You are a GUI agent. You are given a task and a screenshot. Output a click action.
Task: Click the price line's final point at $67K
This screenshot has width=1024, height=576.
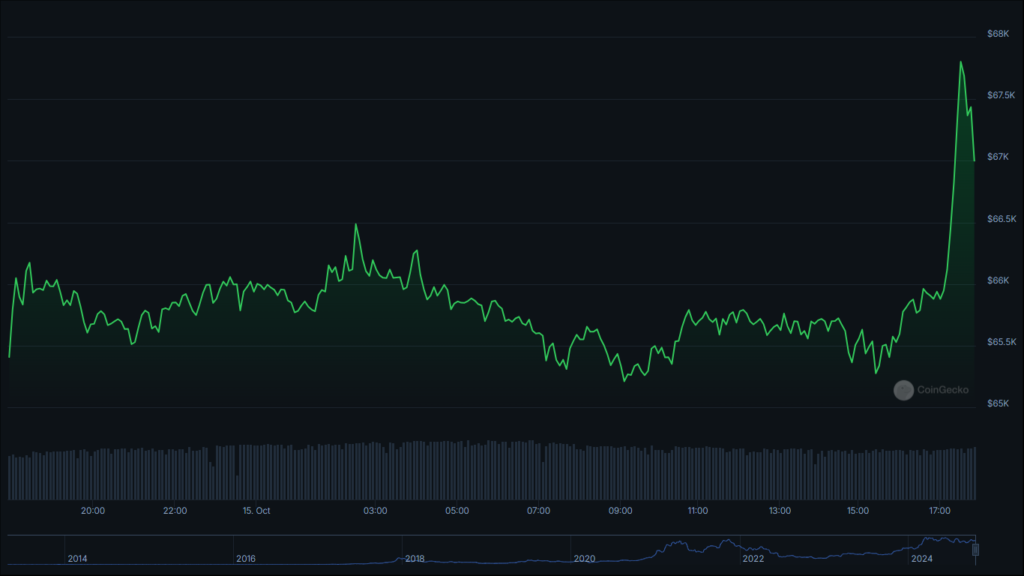point(974,160)
